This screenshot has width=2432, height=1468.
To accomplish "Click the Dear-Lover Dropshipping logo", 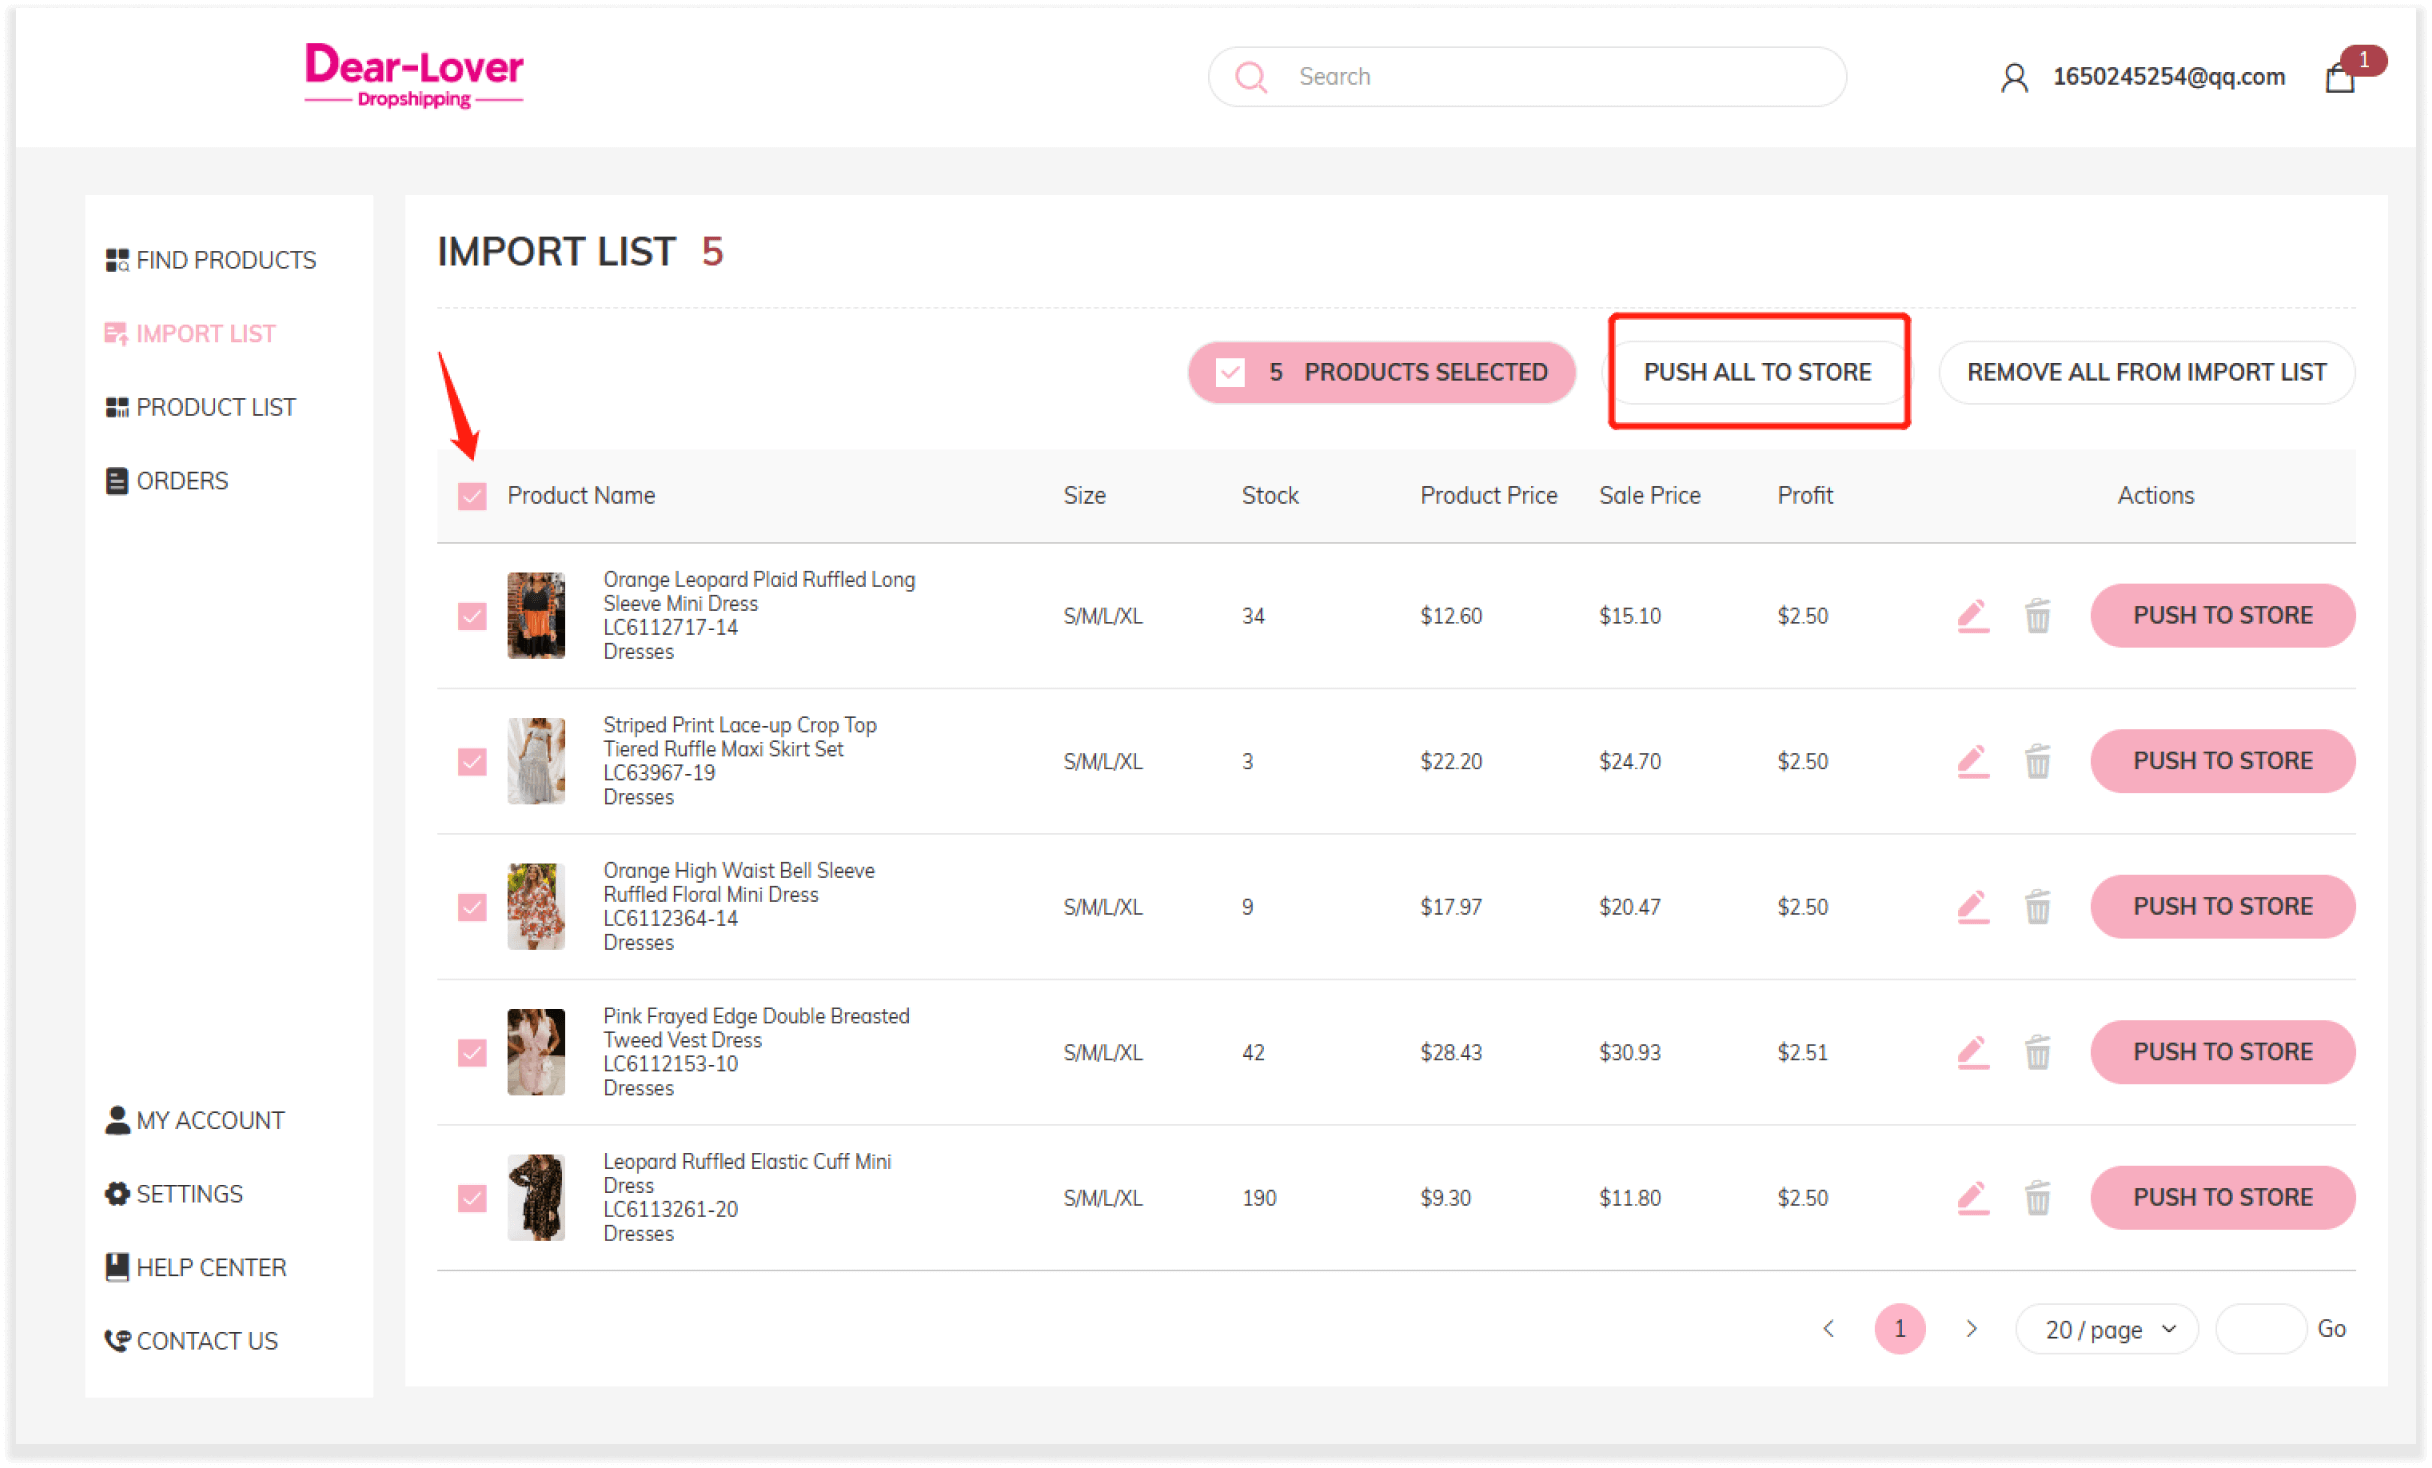I will point(414,75).
